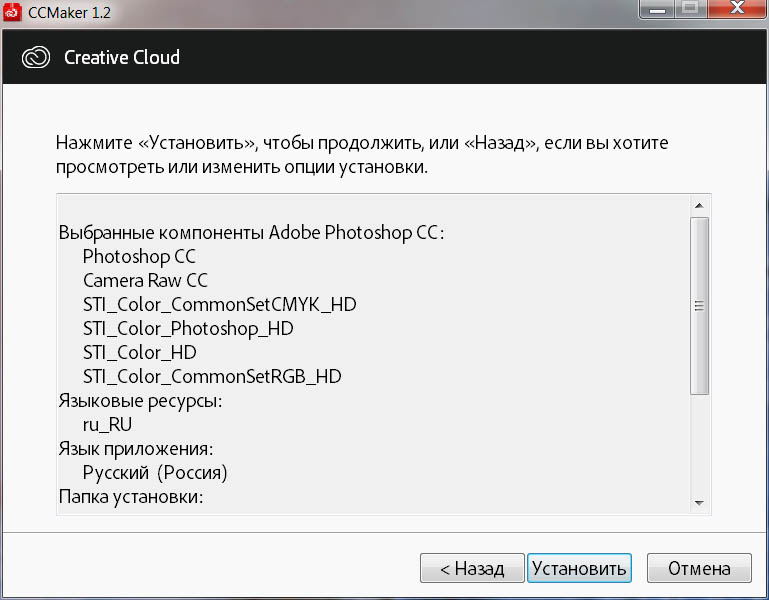Click the Camera Raw CC component line

[x=145, y=280]
